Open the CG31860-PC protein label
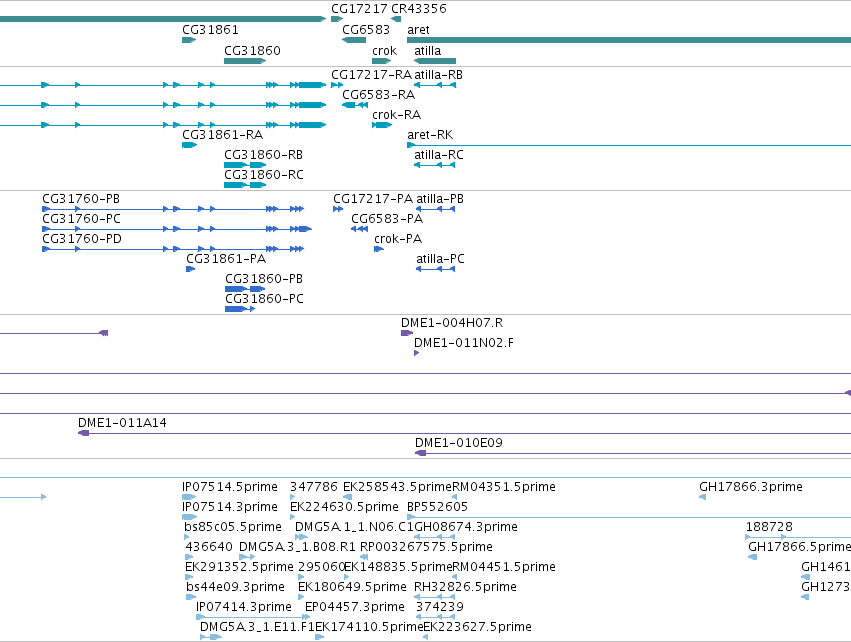This screenshot has height=642, width=851. click(264, 299)
